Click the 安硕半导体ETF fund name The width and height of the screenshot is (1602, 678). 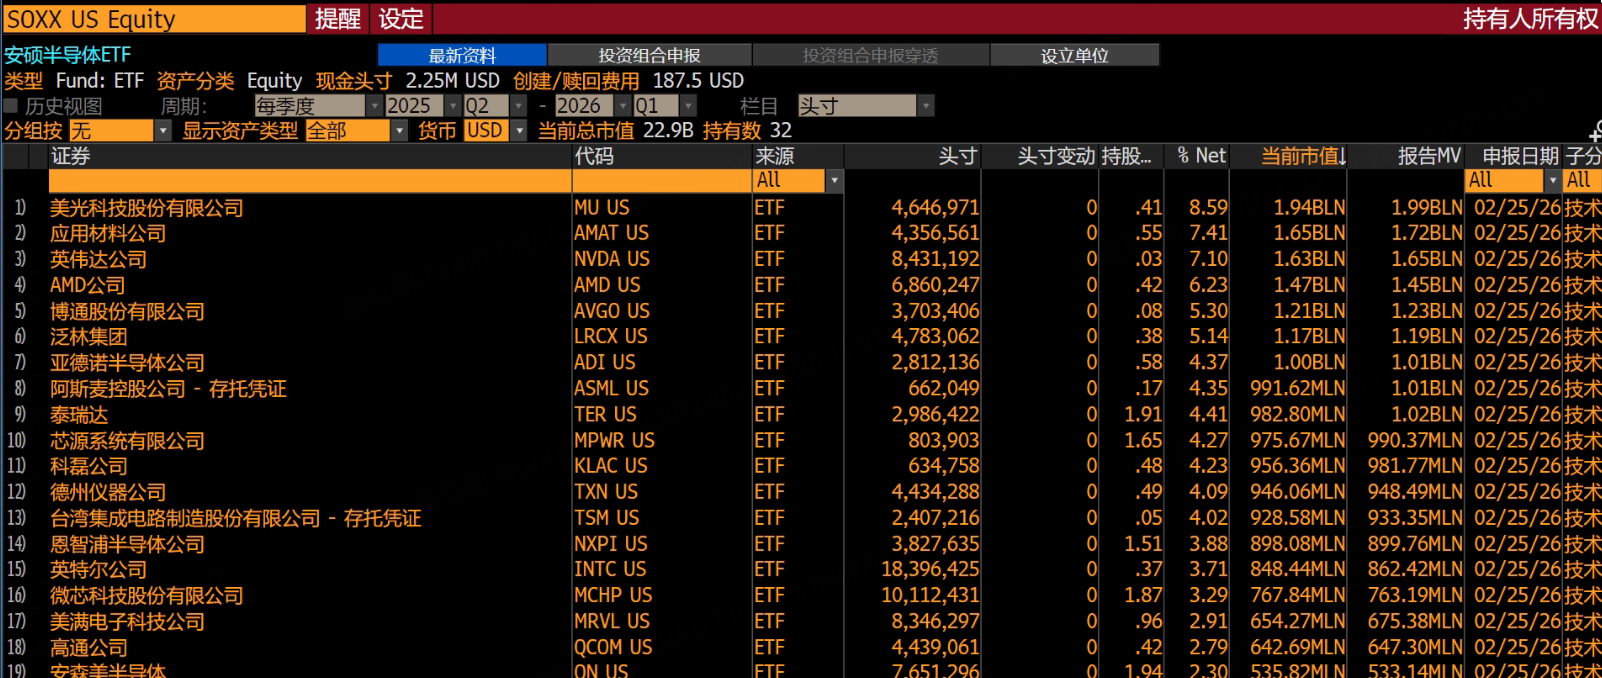(68, 55)
